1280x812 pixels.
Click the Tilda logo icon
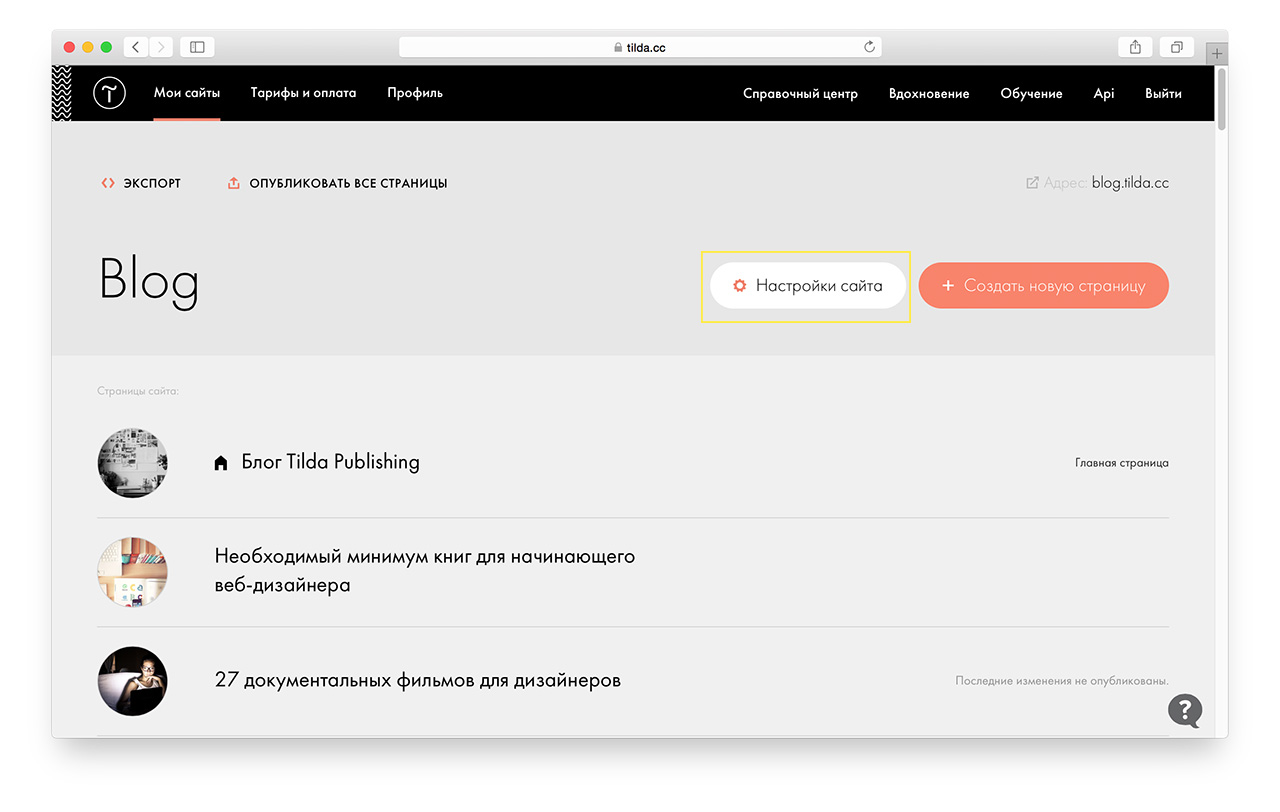109,93
